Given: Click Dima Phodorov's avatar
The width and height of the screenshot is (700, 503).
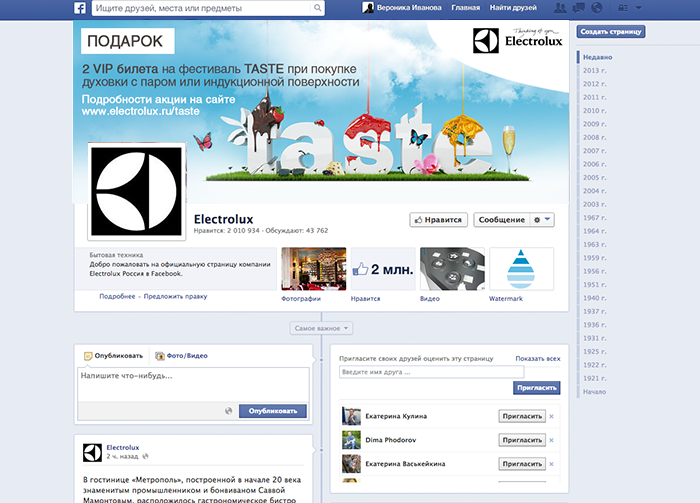Looking at the screenshot, I should 351,440.
